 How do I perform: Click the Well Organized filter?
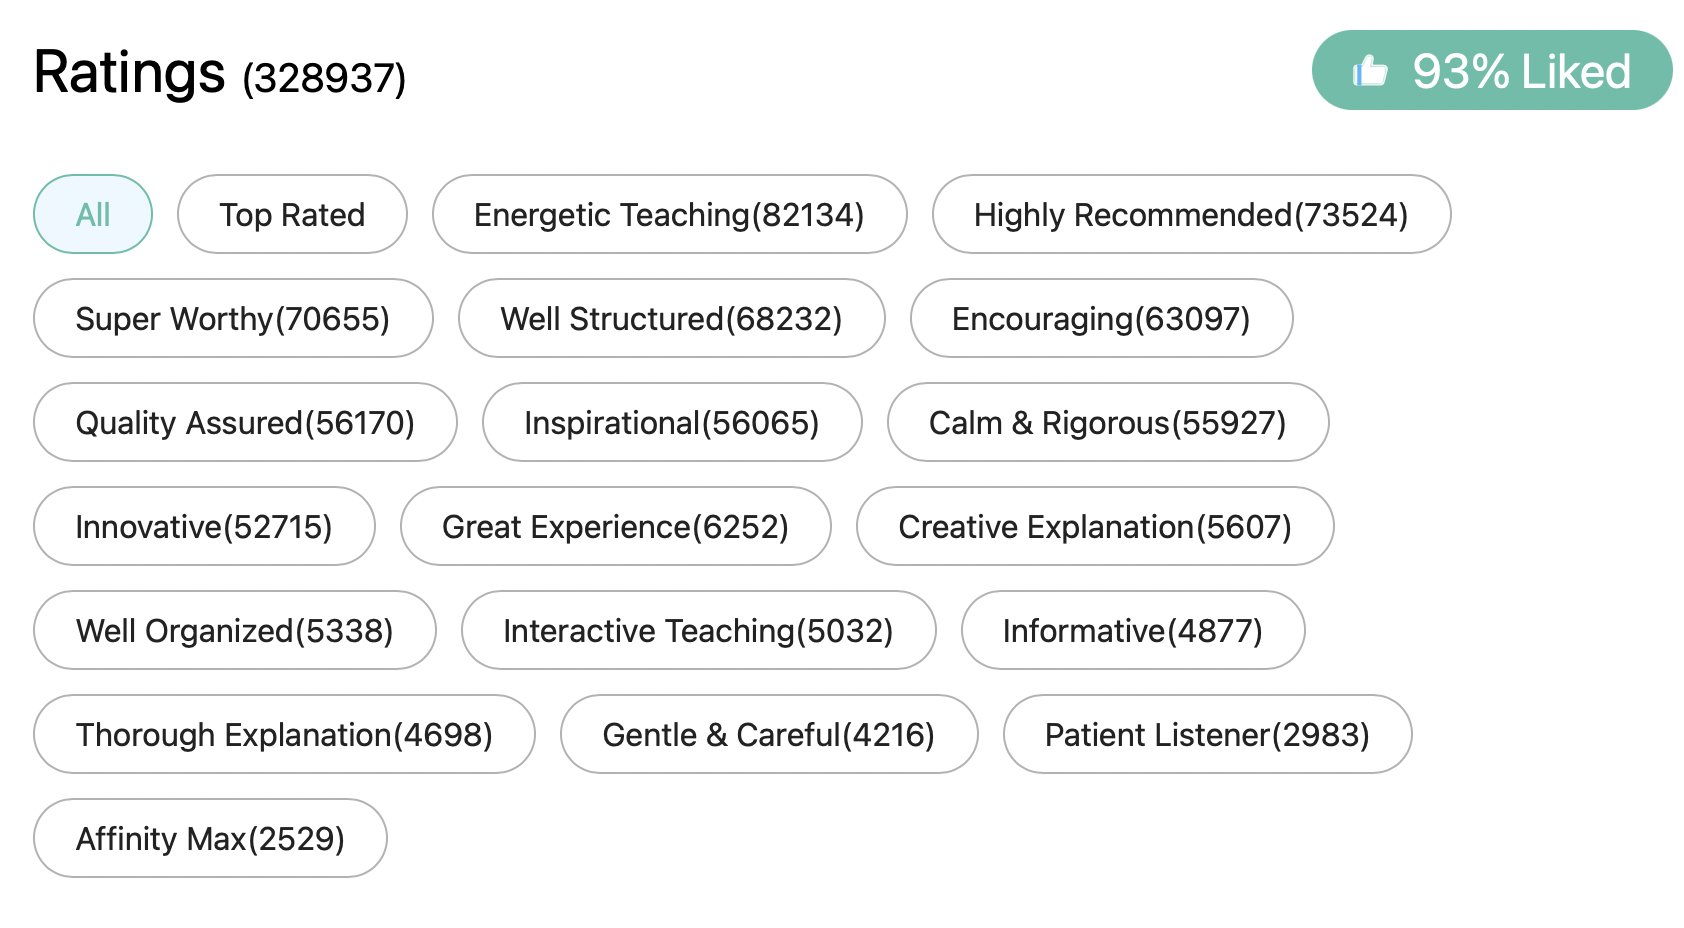[233, 630]
